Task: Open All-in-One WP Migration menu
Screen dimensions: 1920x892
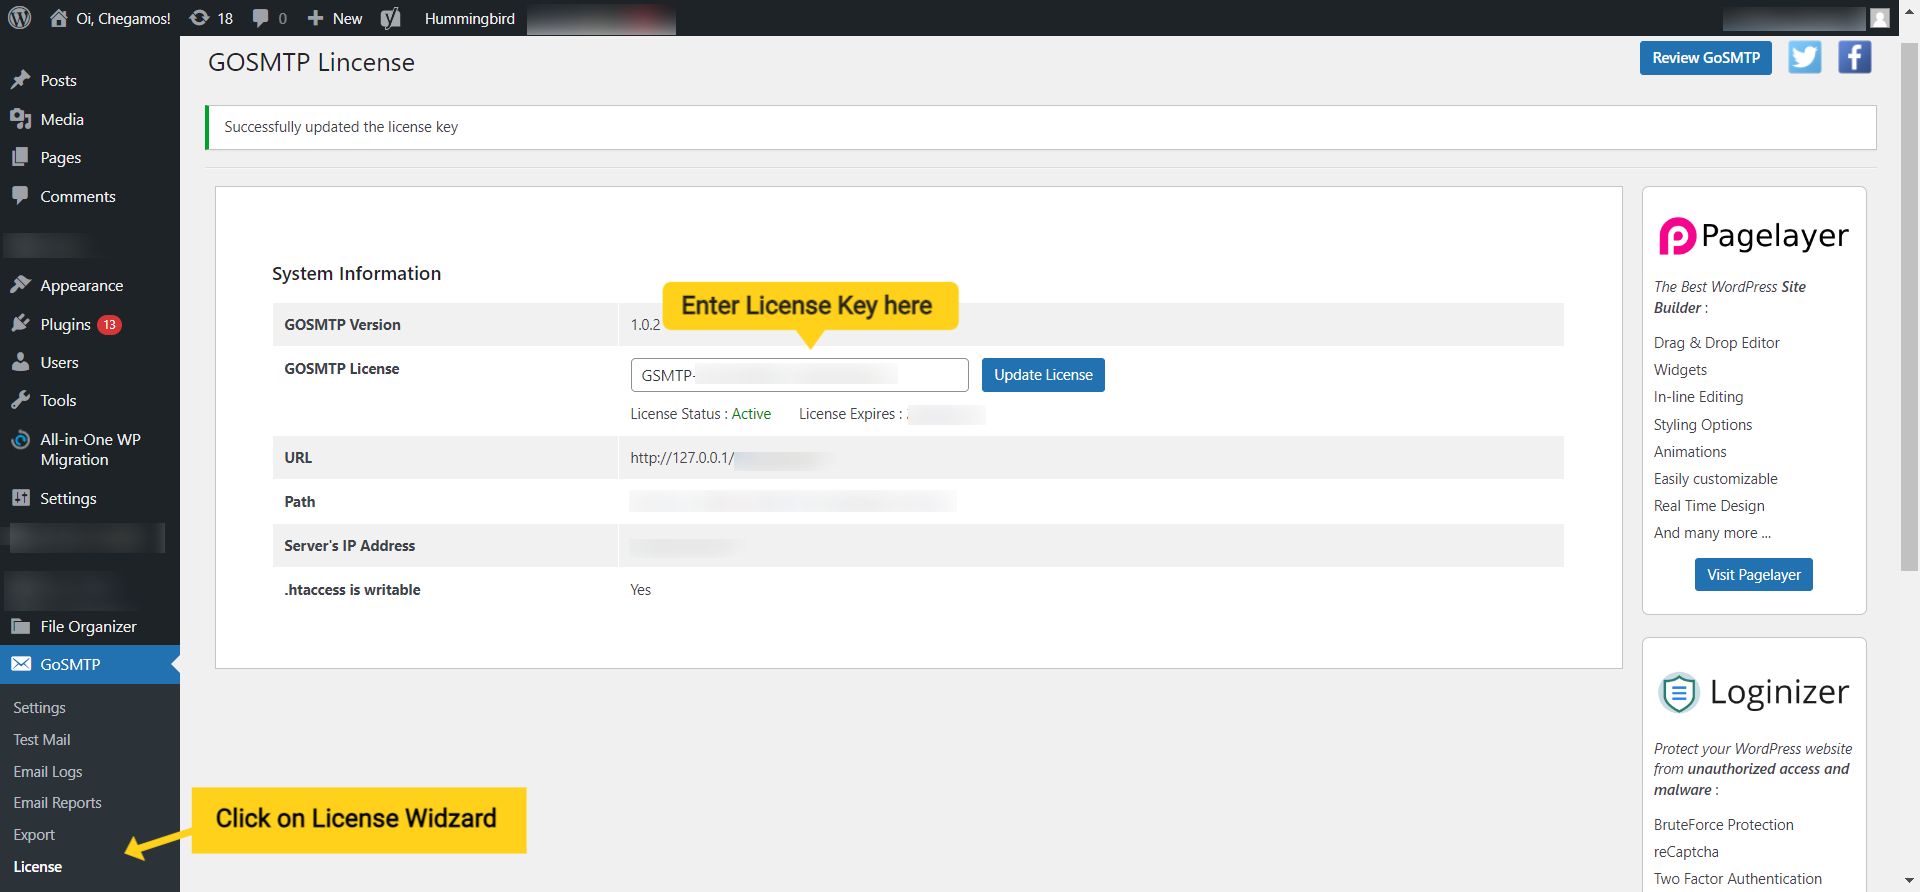Action: click(x=90, y=449)
